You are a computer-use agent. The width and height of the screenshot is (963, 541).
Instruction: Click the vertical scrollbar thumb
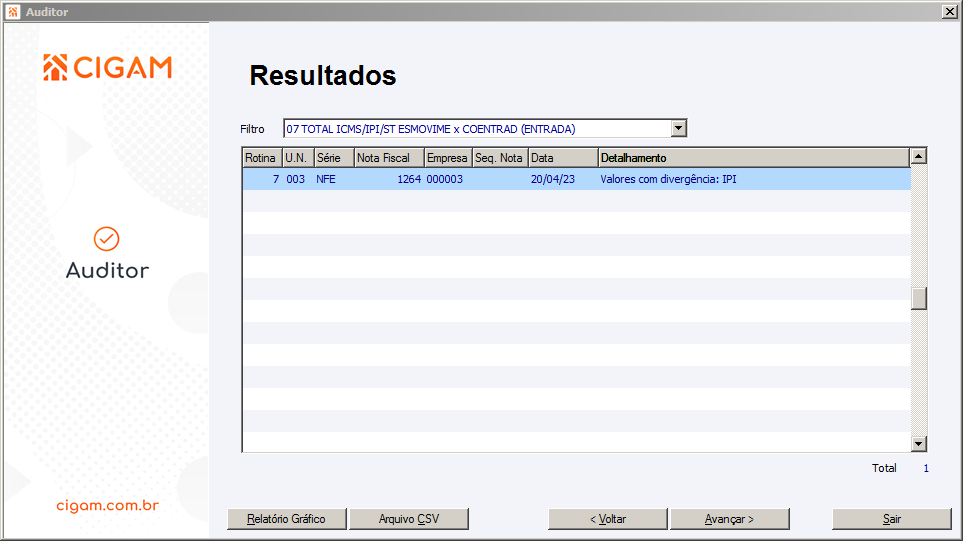tap(918, 298)
